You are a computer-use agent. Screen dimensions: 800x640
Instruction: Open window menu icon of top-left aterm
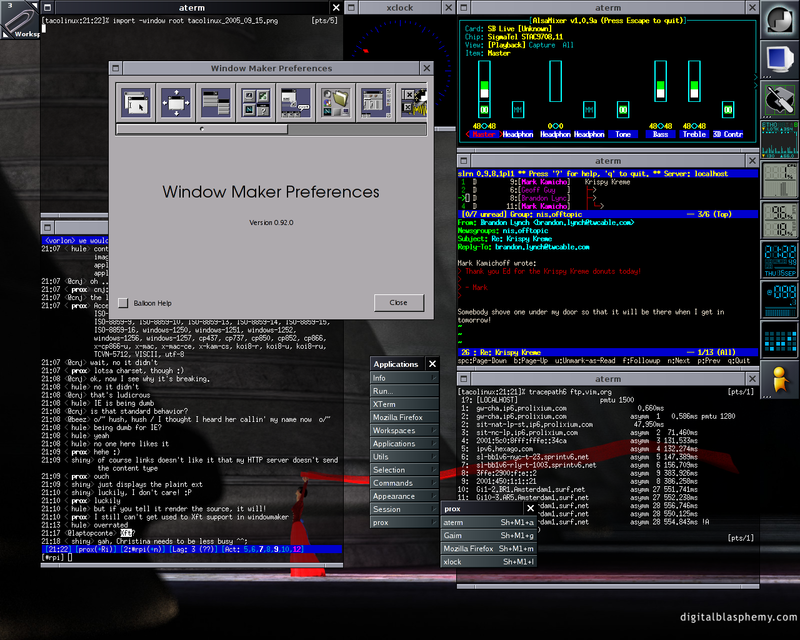point(47,8)
